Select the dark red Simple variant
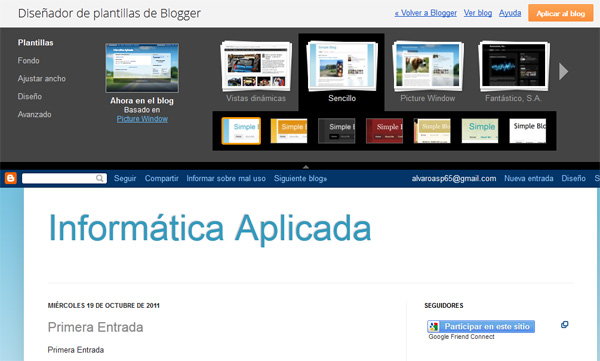 [x=384, y=131]
